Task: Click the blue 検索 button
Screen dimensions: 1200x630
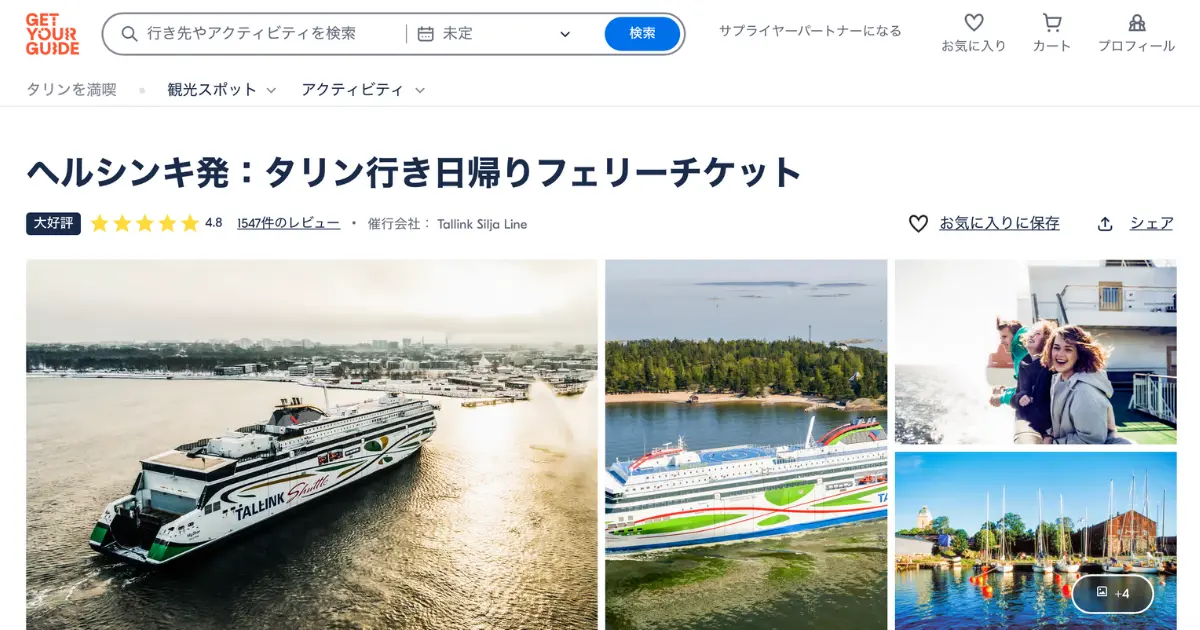Action: click(x=642, y=34)
